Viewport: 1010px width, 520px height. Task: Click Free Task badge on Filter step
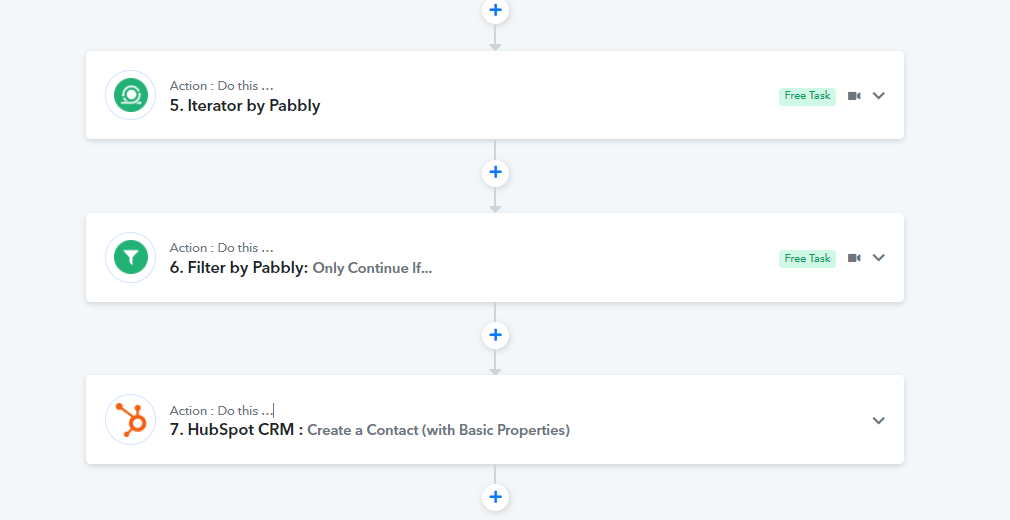pos(807,258)
